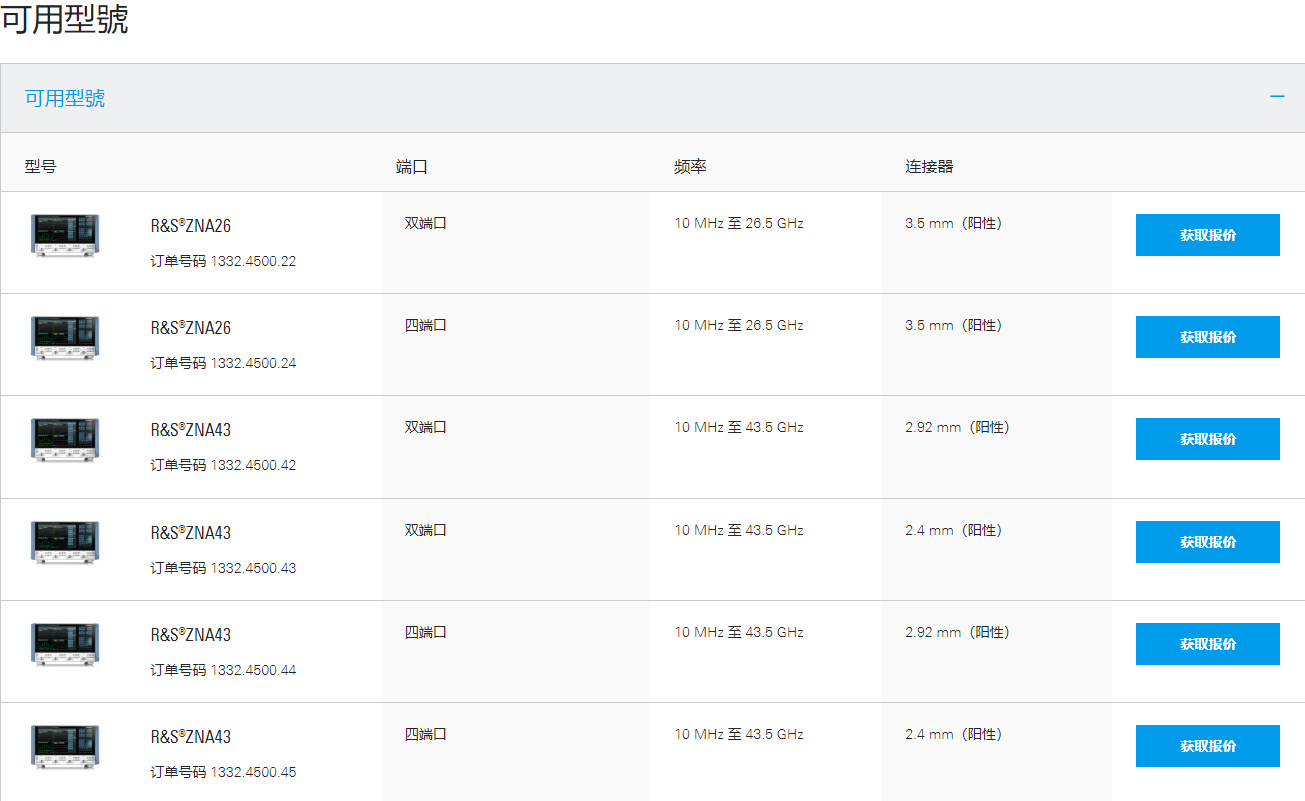Request 获取报价 for ZNA43 order 1332.4500.42
Image resolution: width=1305 pixels, height=801 pixels.
point(1207,439)
